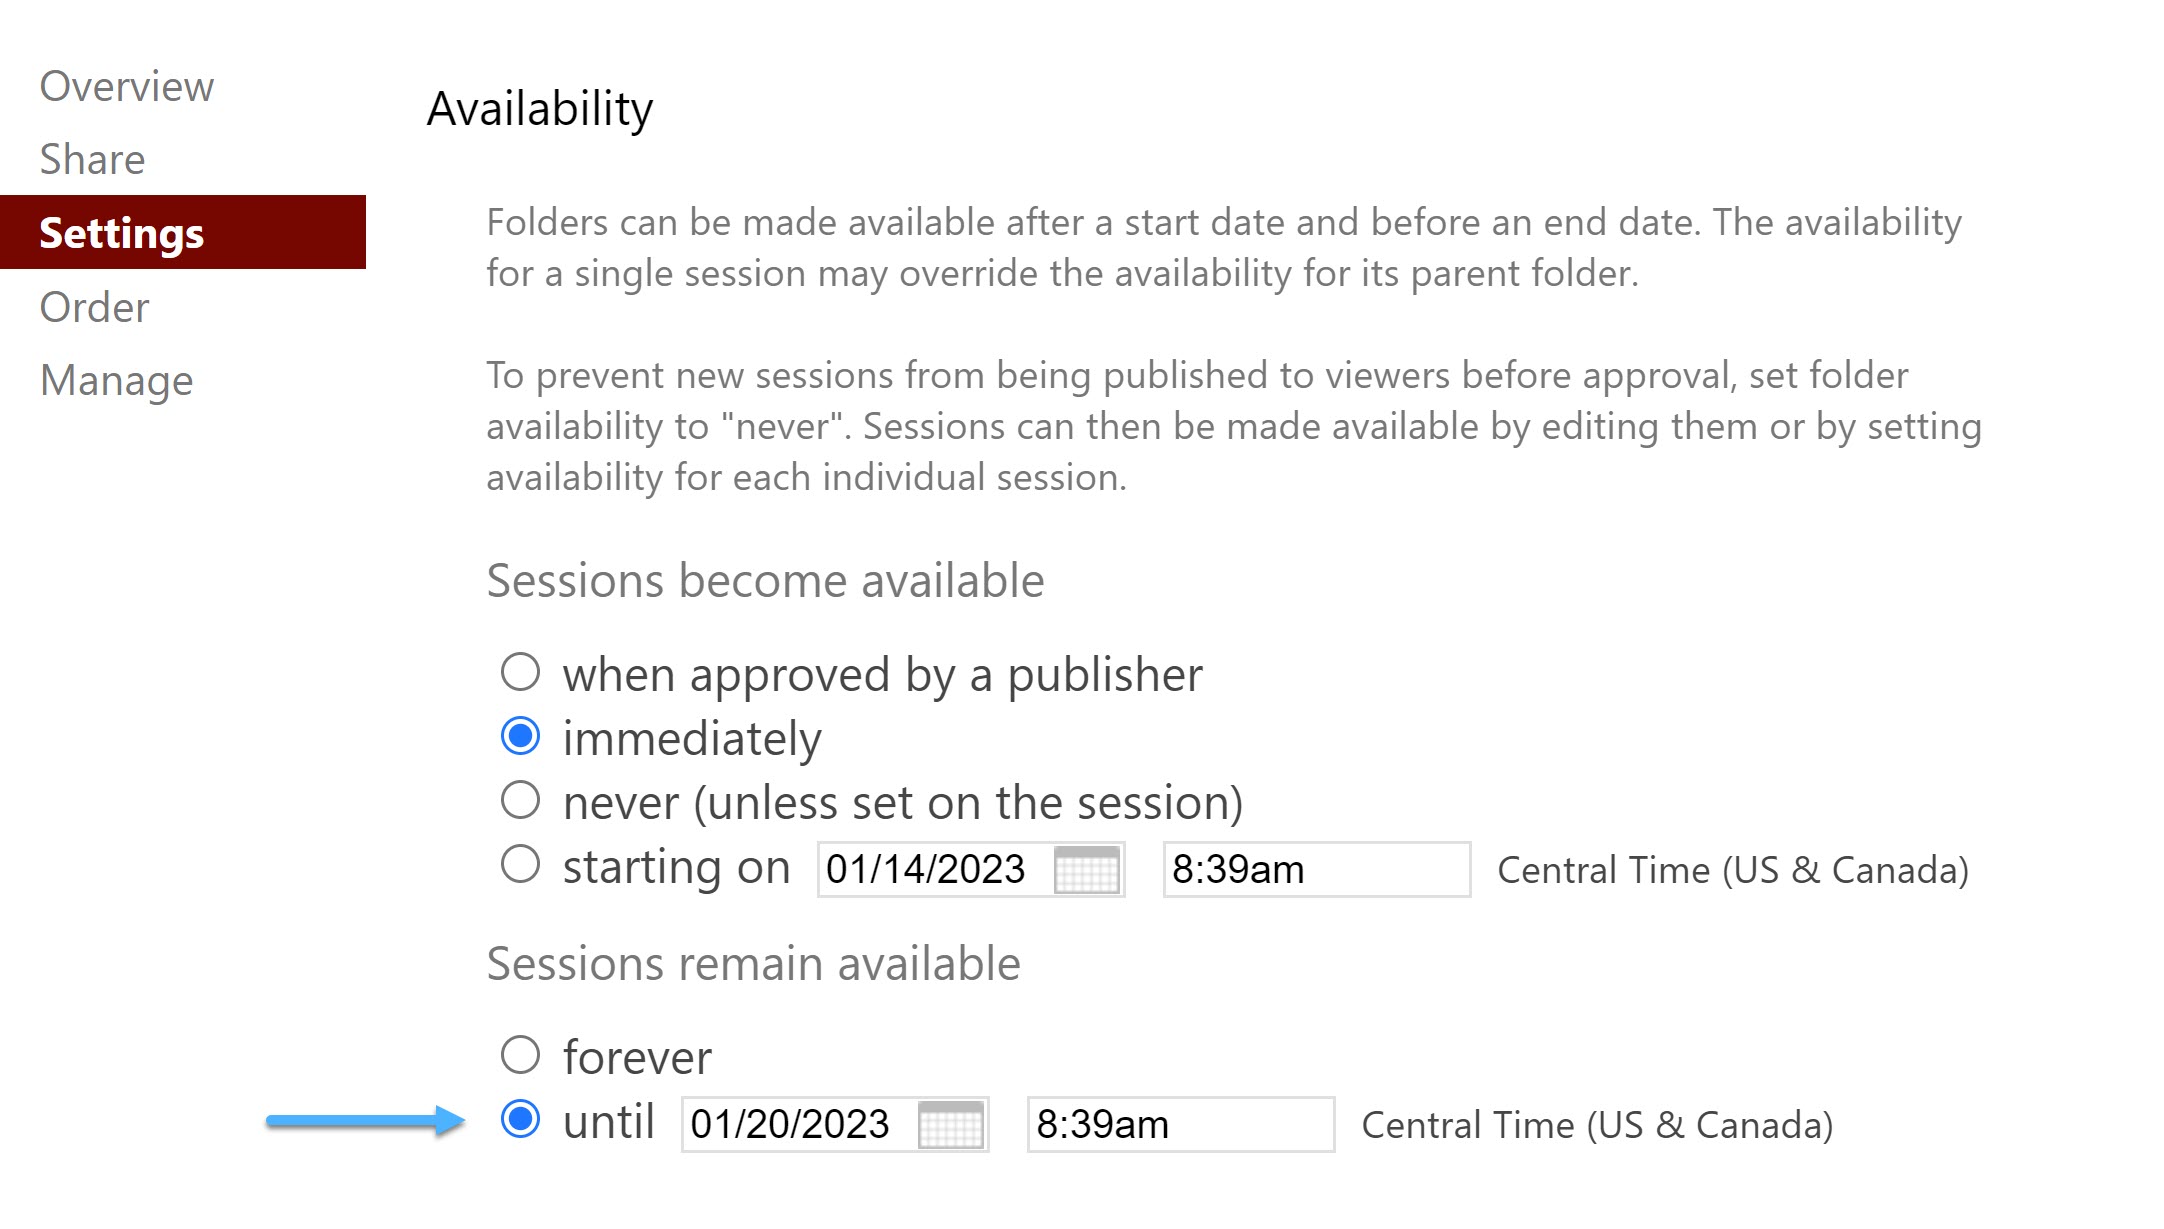The image size is (2164, 1229).
Task: Choose 'never (unless set on the session)'
Action: [520, 800]
